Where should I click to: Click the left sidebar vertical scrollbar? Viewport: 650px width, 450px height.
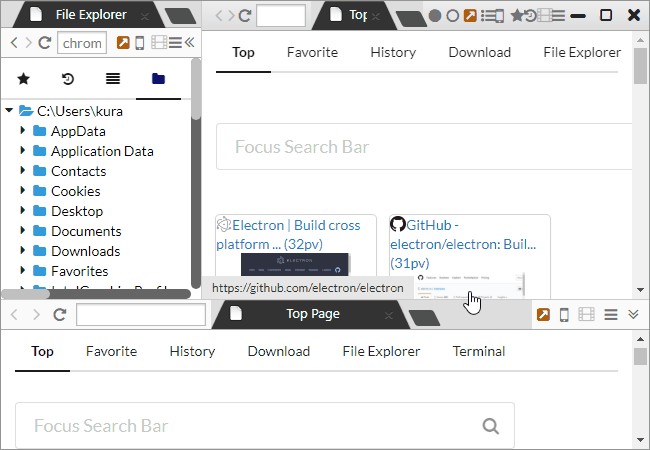click(196, 173)
